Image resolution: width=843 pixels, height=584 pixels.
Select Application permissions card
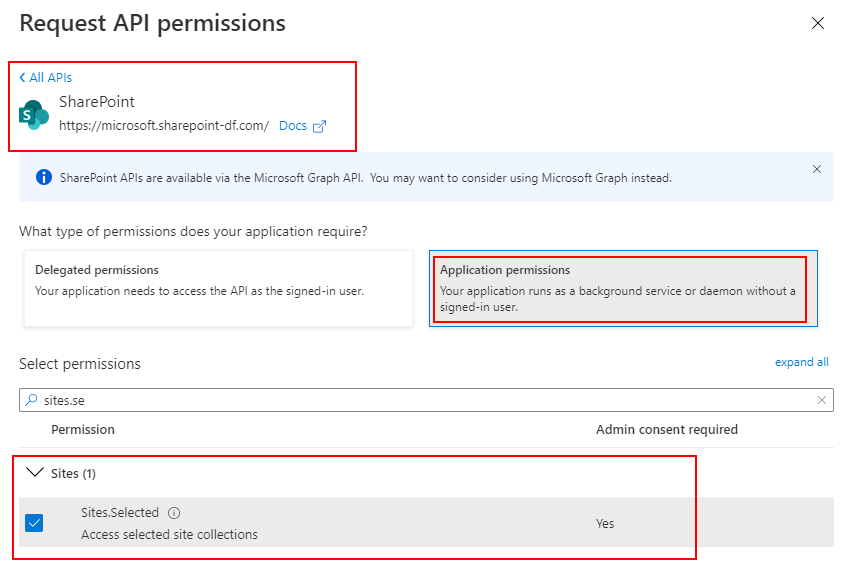point(623,288)
